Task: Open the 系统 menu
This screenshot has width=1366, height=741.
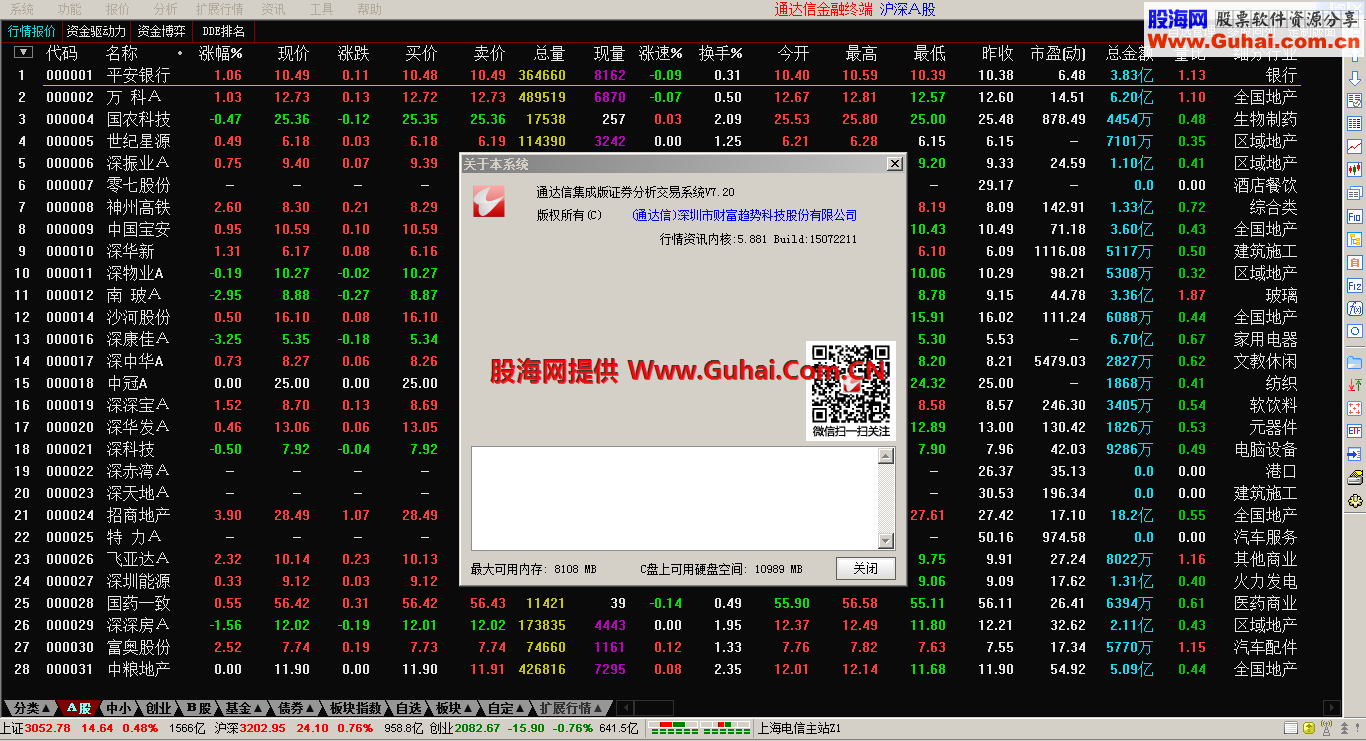Action: (x=22, y=9)
